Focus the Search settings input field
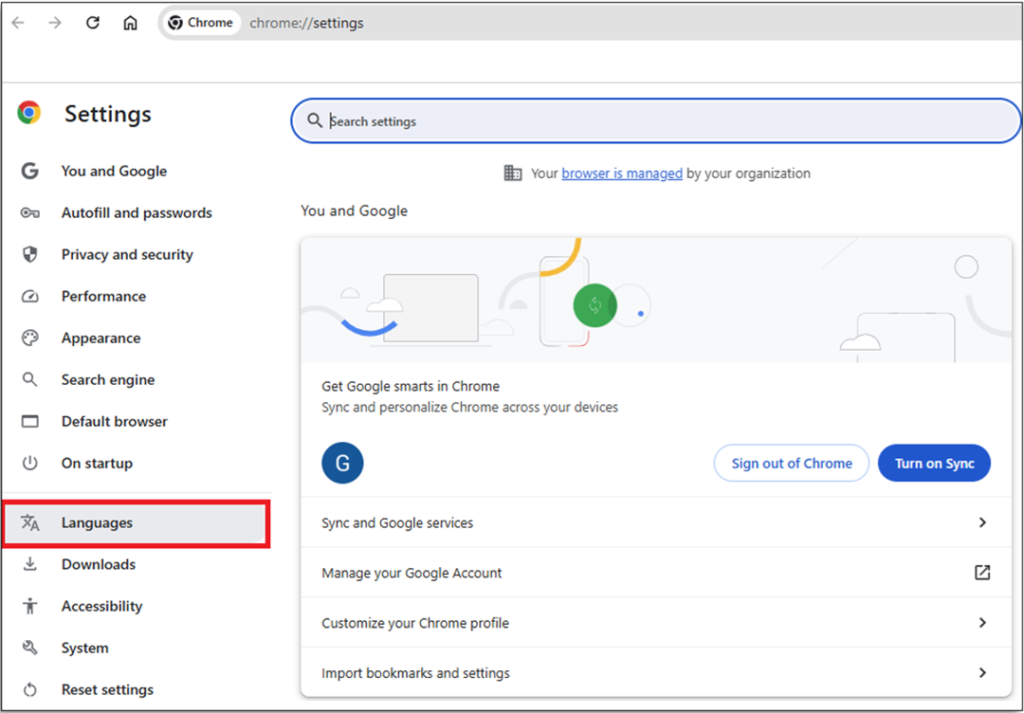The width and height of the screenshot is (1024, 713). pyautogui.click(x=660, y=121)
